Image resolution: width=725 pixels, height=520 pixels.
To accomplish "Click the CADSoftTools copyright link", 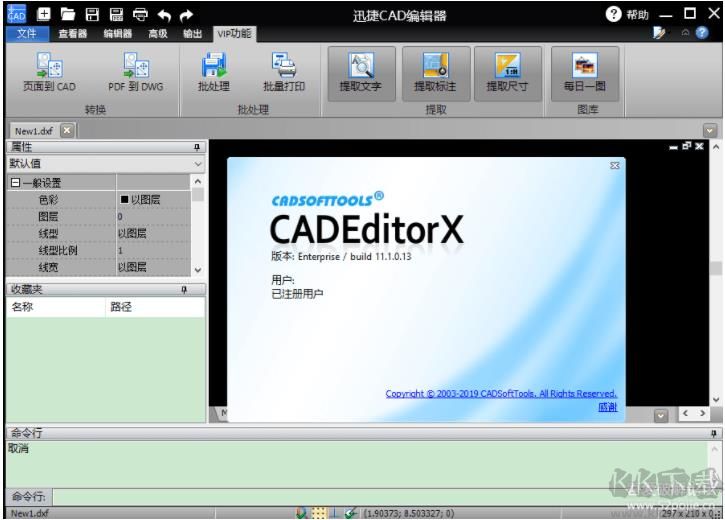I will click(x=501, y=394).
